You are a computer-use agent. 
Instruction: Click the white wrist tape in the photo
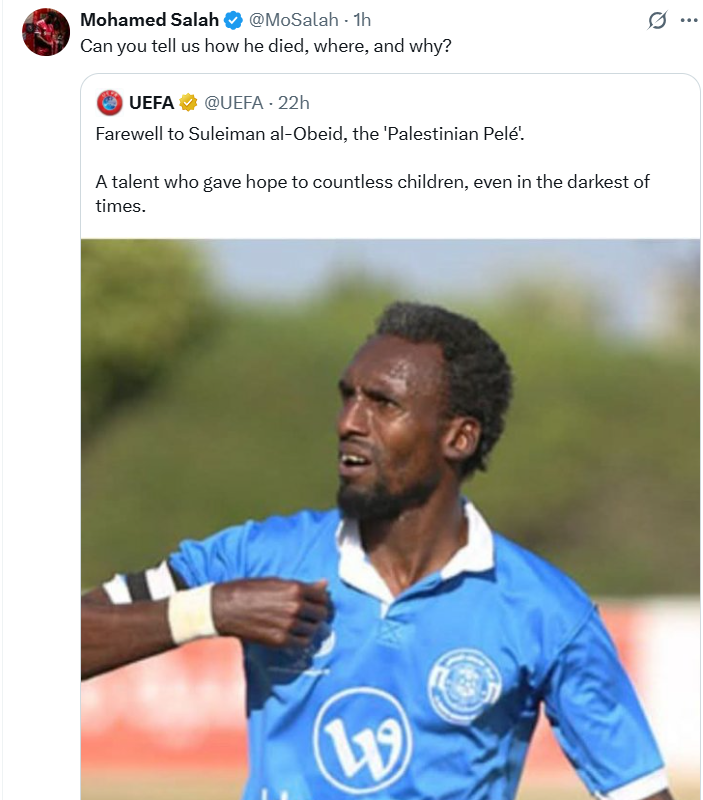tap(192, 613)
